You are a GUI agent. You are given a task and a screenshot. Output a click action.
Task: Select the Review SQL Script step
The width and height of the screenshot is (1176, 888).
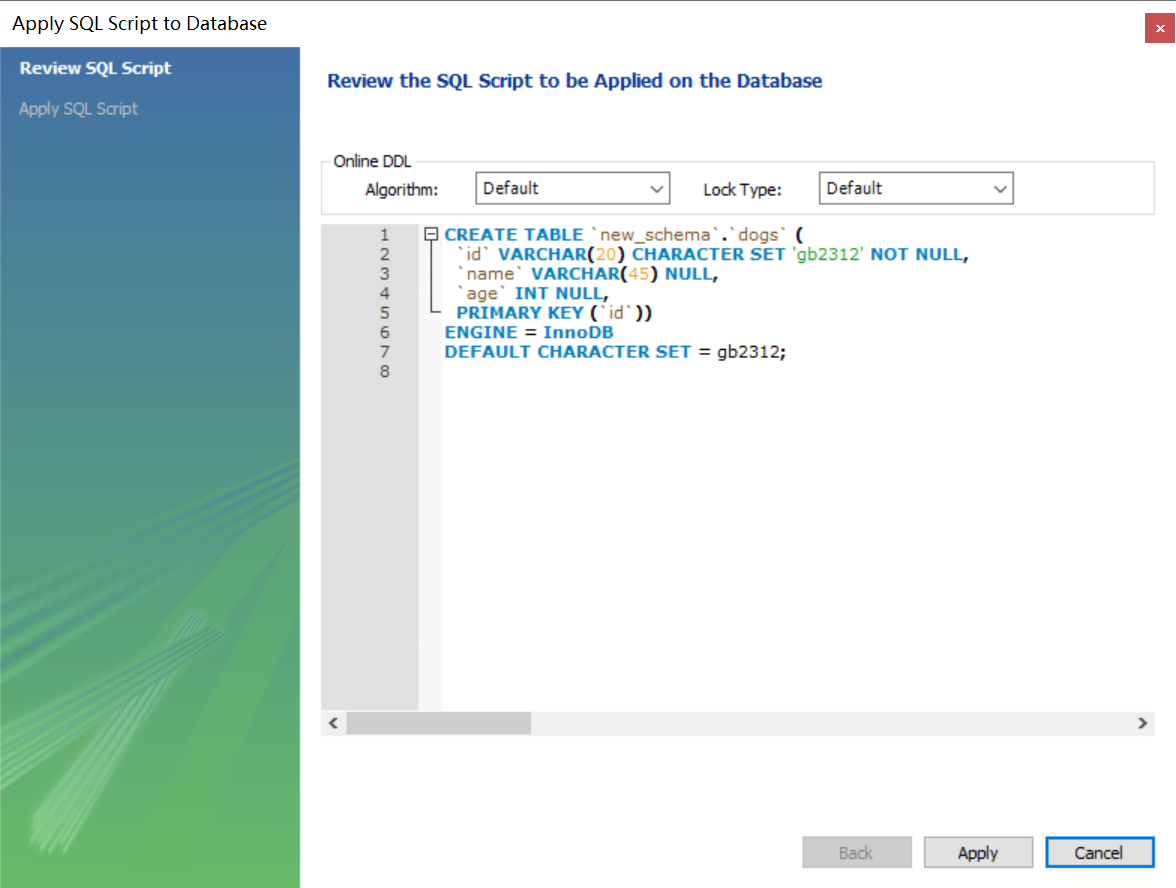[x=95, y=68]
